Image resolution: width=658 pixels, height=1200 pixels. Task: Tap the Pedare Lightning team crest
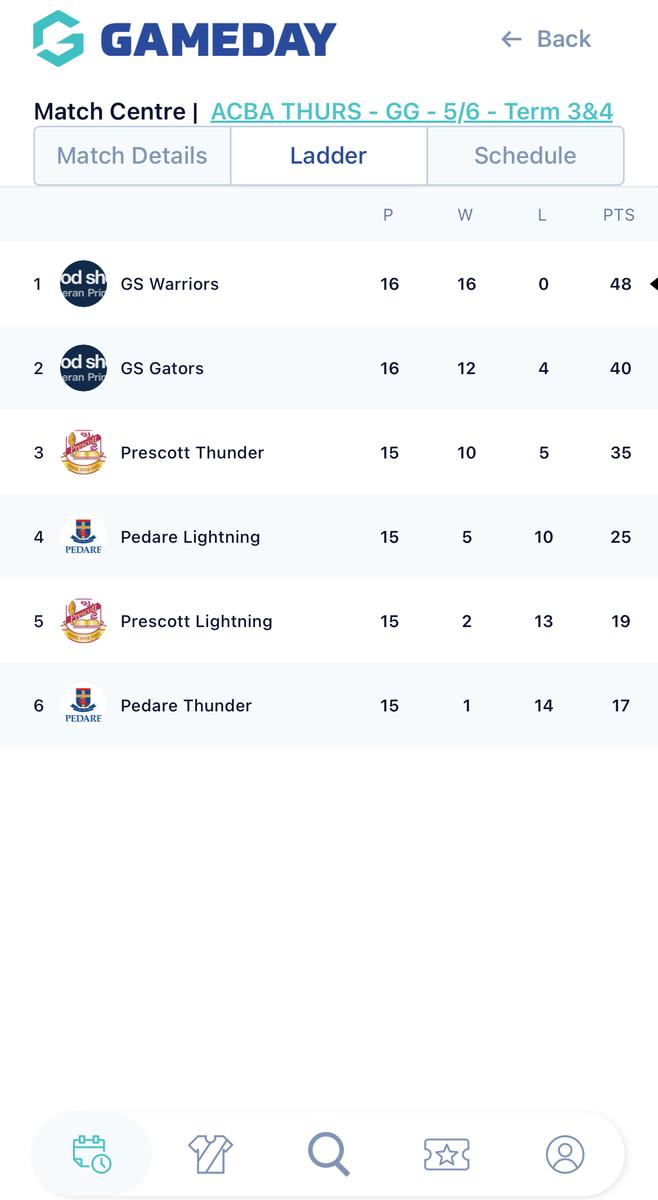coord(83,537)
